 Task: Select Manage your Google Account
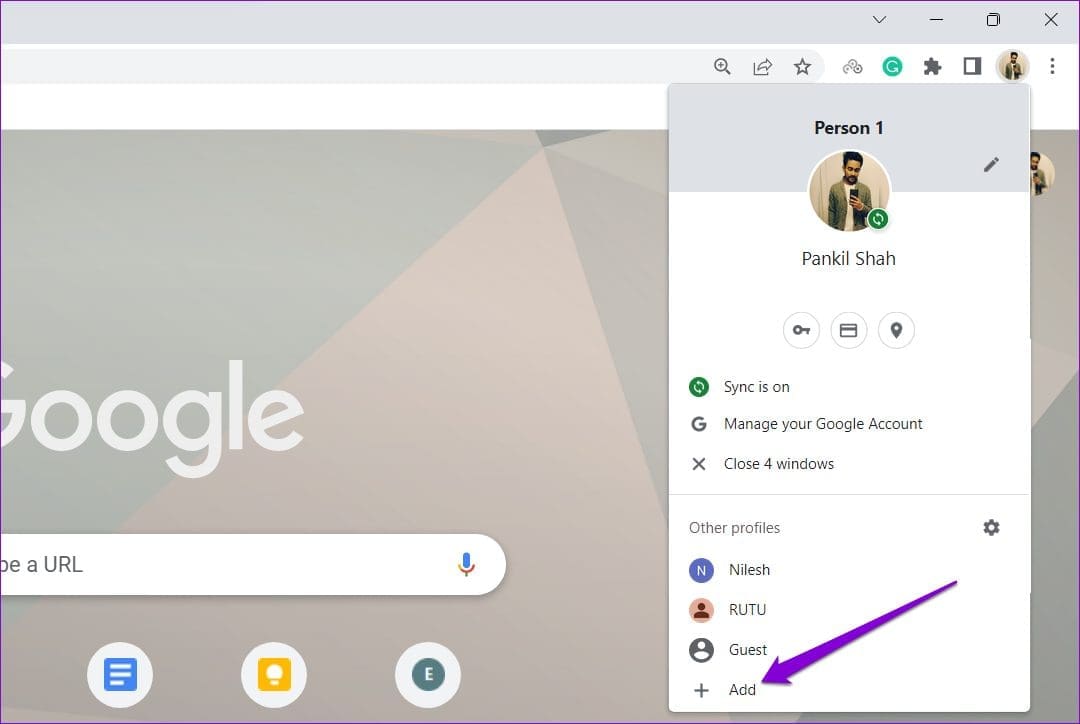[823, 423]
